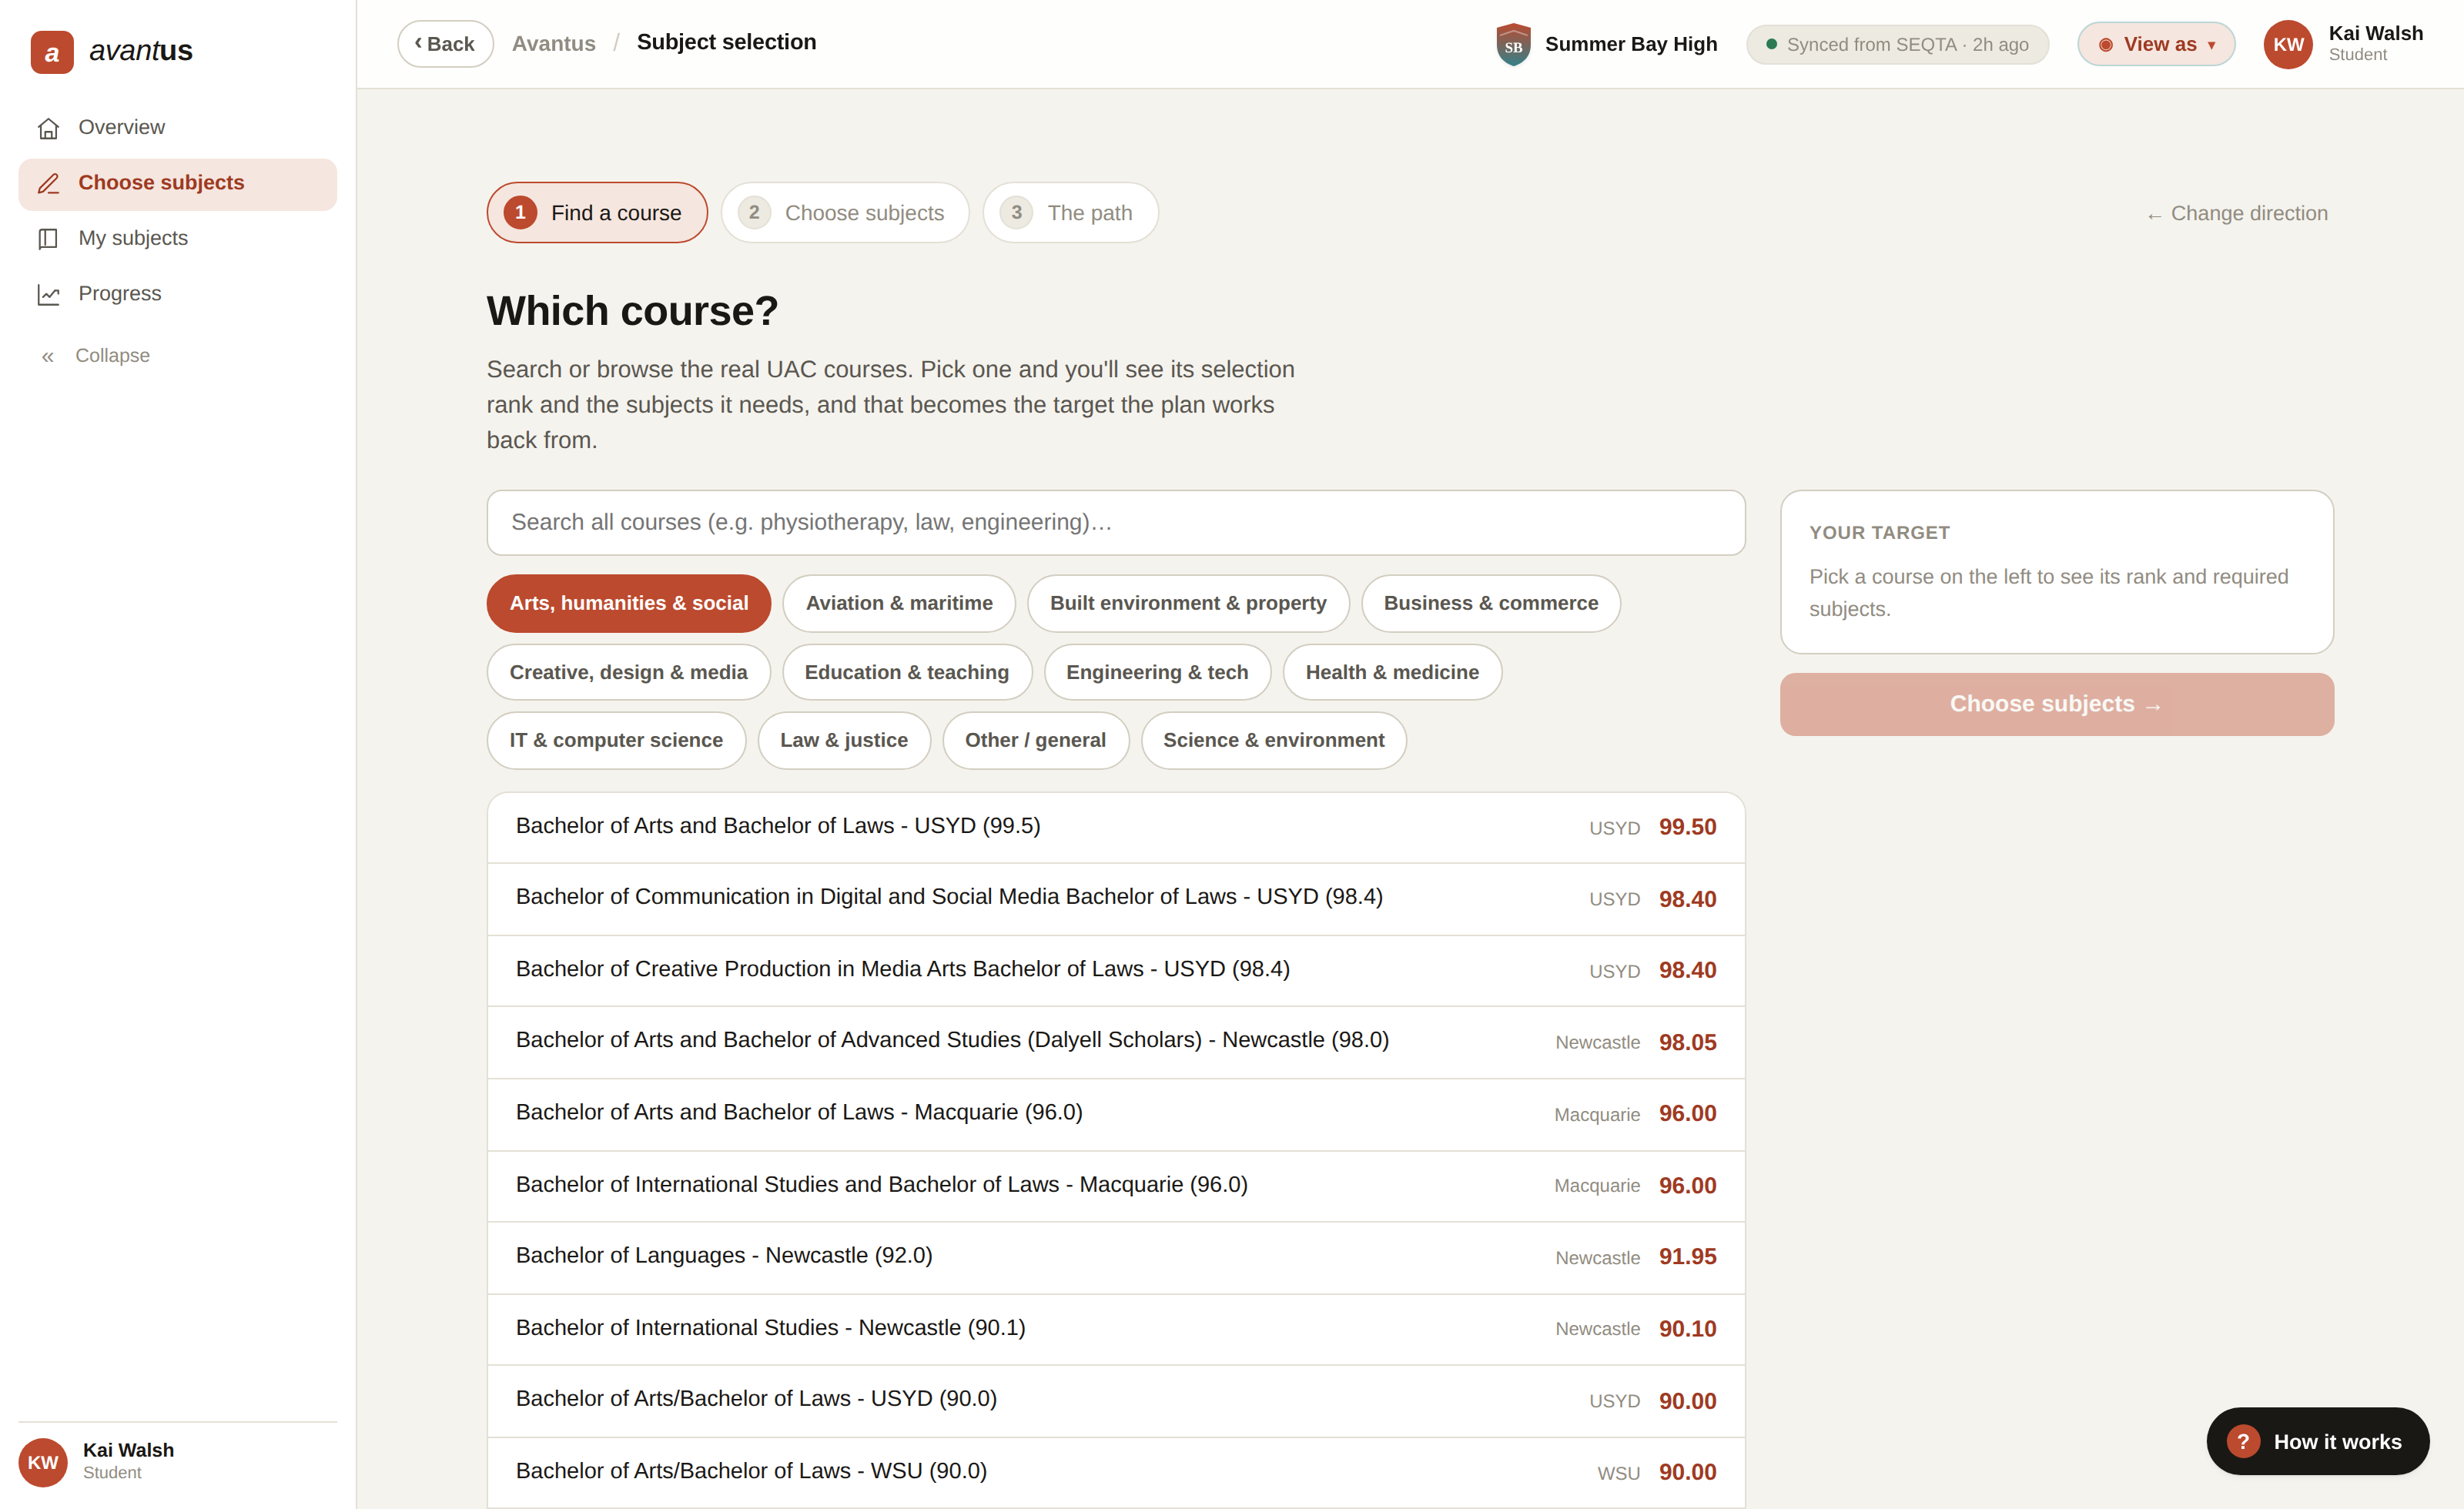Select Aviation & maritime filter
2464x1509 pixels.
point(899,603)
